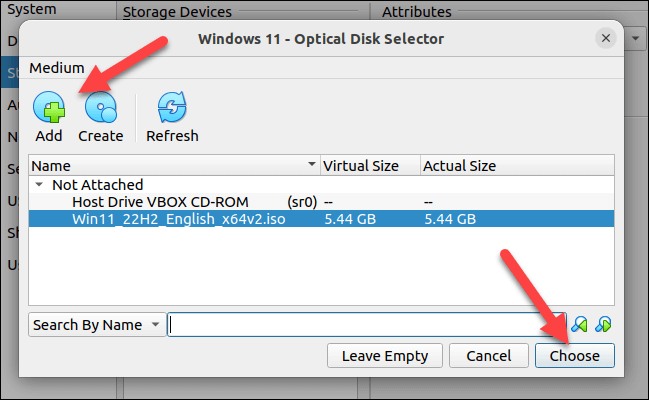Confirm selection with the Choose button
This screenshot has width=649, height=400.
pyautogui.click(x=574, y=356)
